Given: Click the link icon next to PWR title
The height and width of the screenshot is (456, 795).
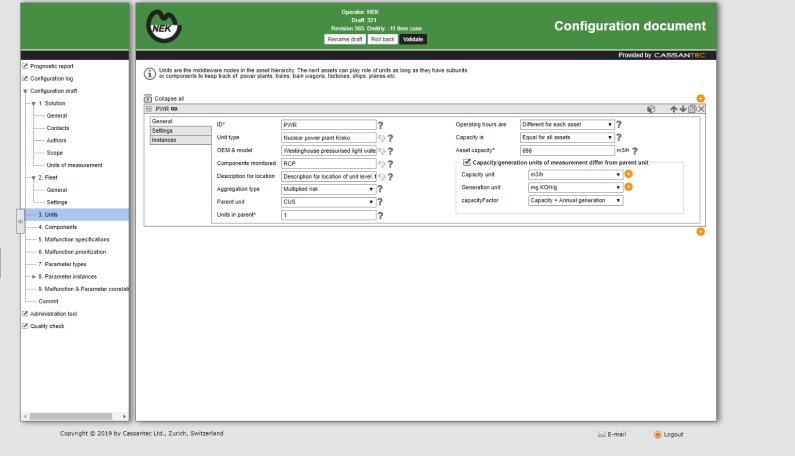Looking at the screenshot, I should [174, 109].
